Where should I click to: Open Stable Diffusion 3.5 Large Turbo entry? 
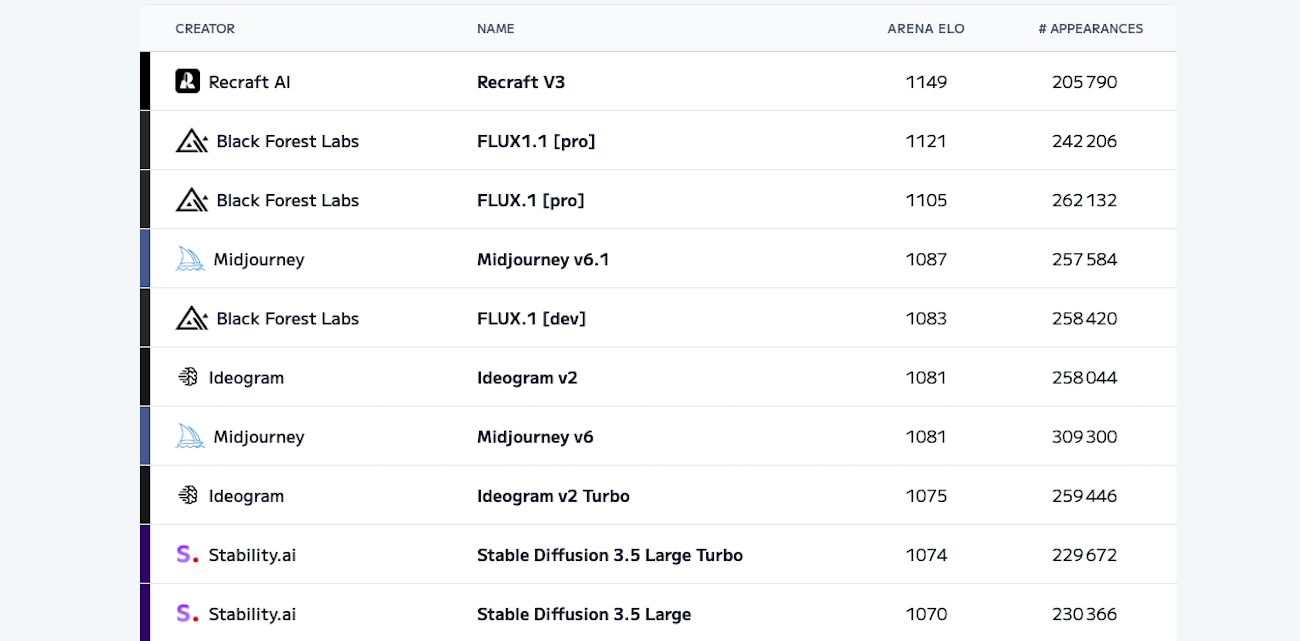pos(610,555)
